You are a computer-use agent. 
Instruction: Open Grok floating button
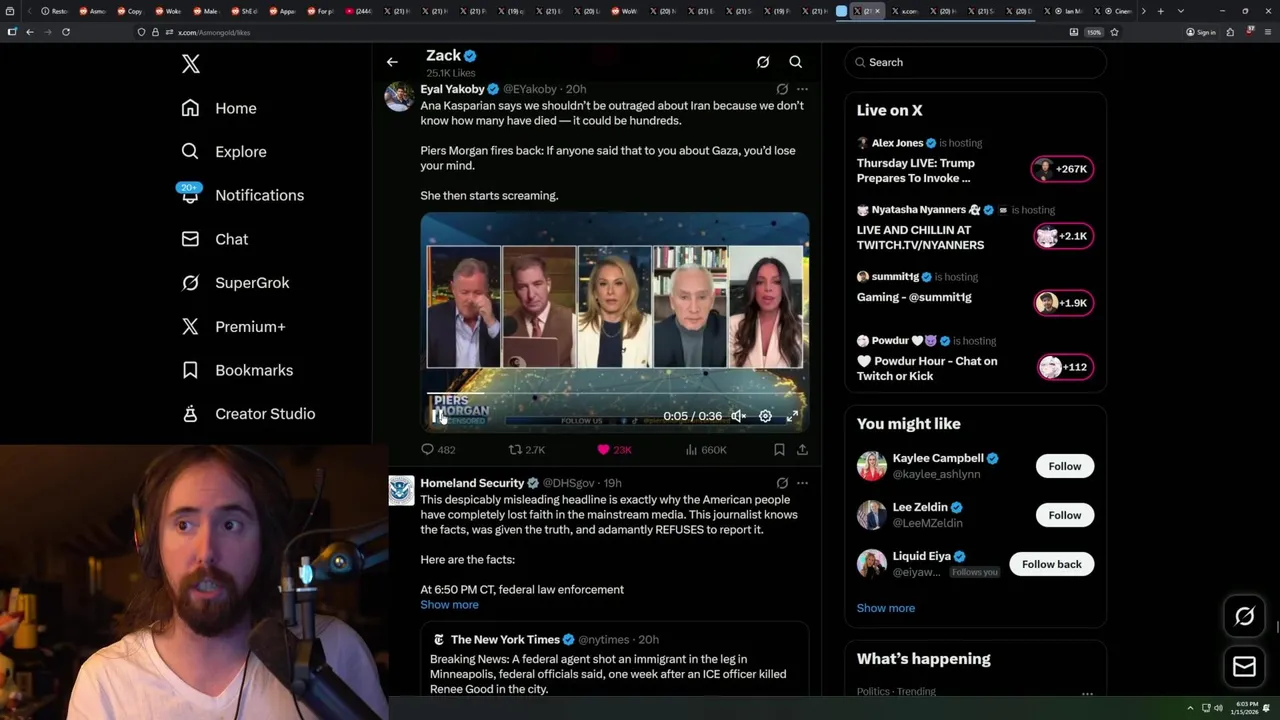click(1244, 617)
